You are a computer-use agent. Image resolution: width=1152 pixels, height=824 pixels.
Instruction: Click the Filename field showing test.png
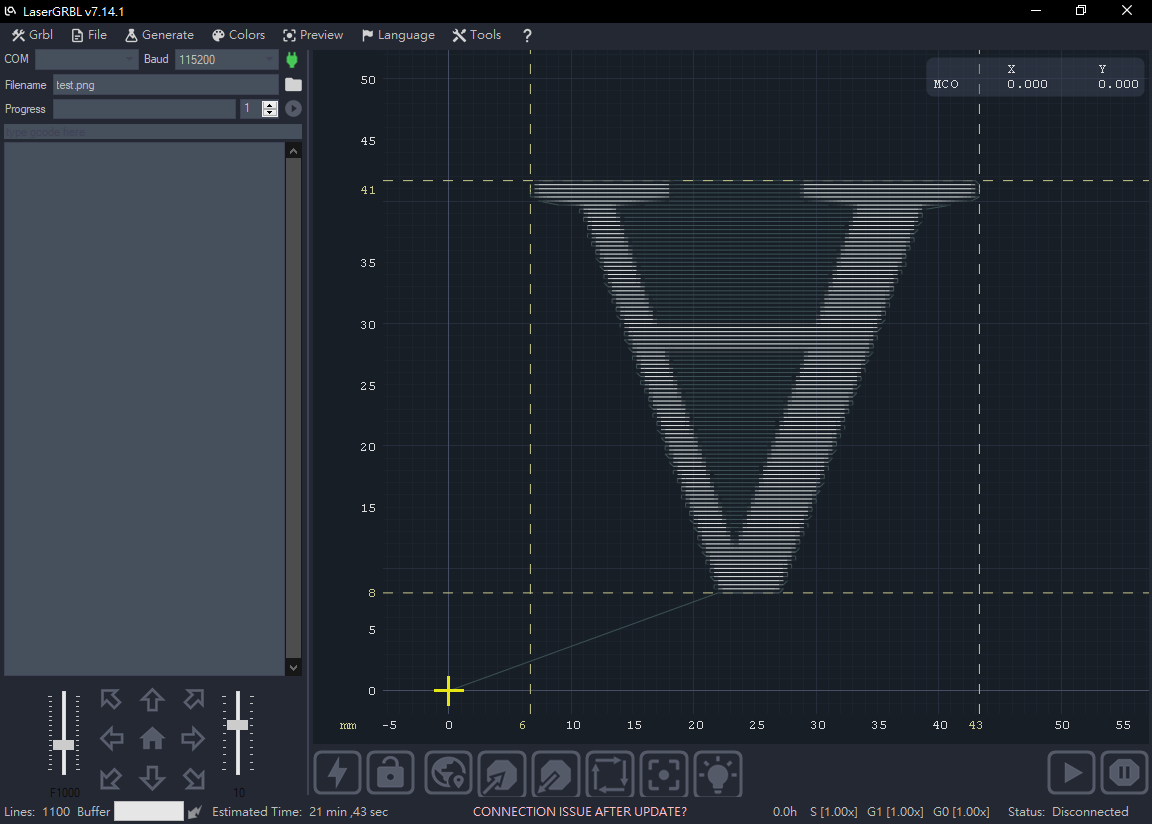[x=165, y=84]
